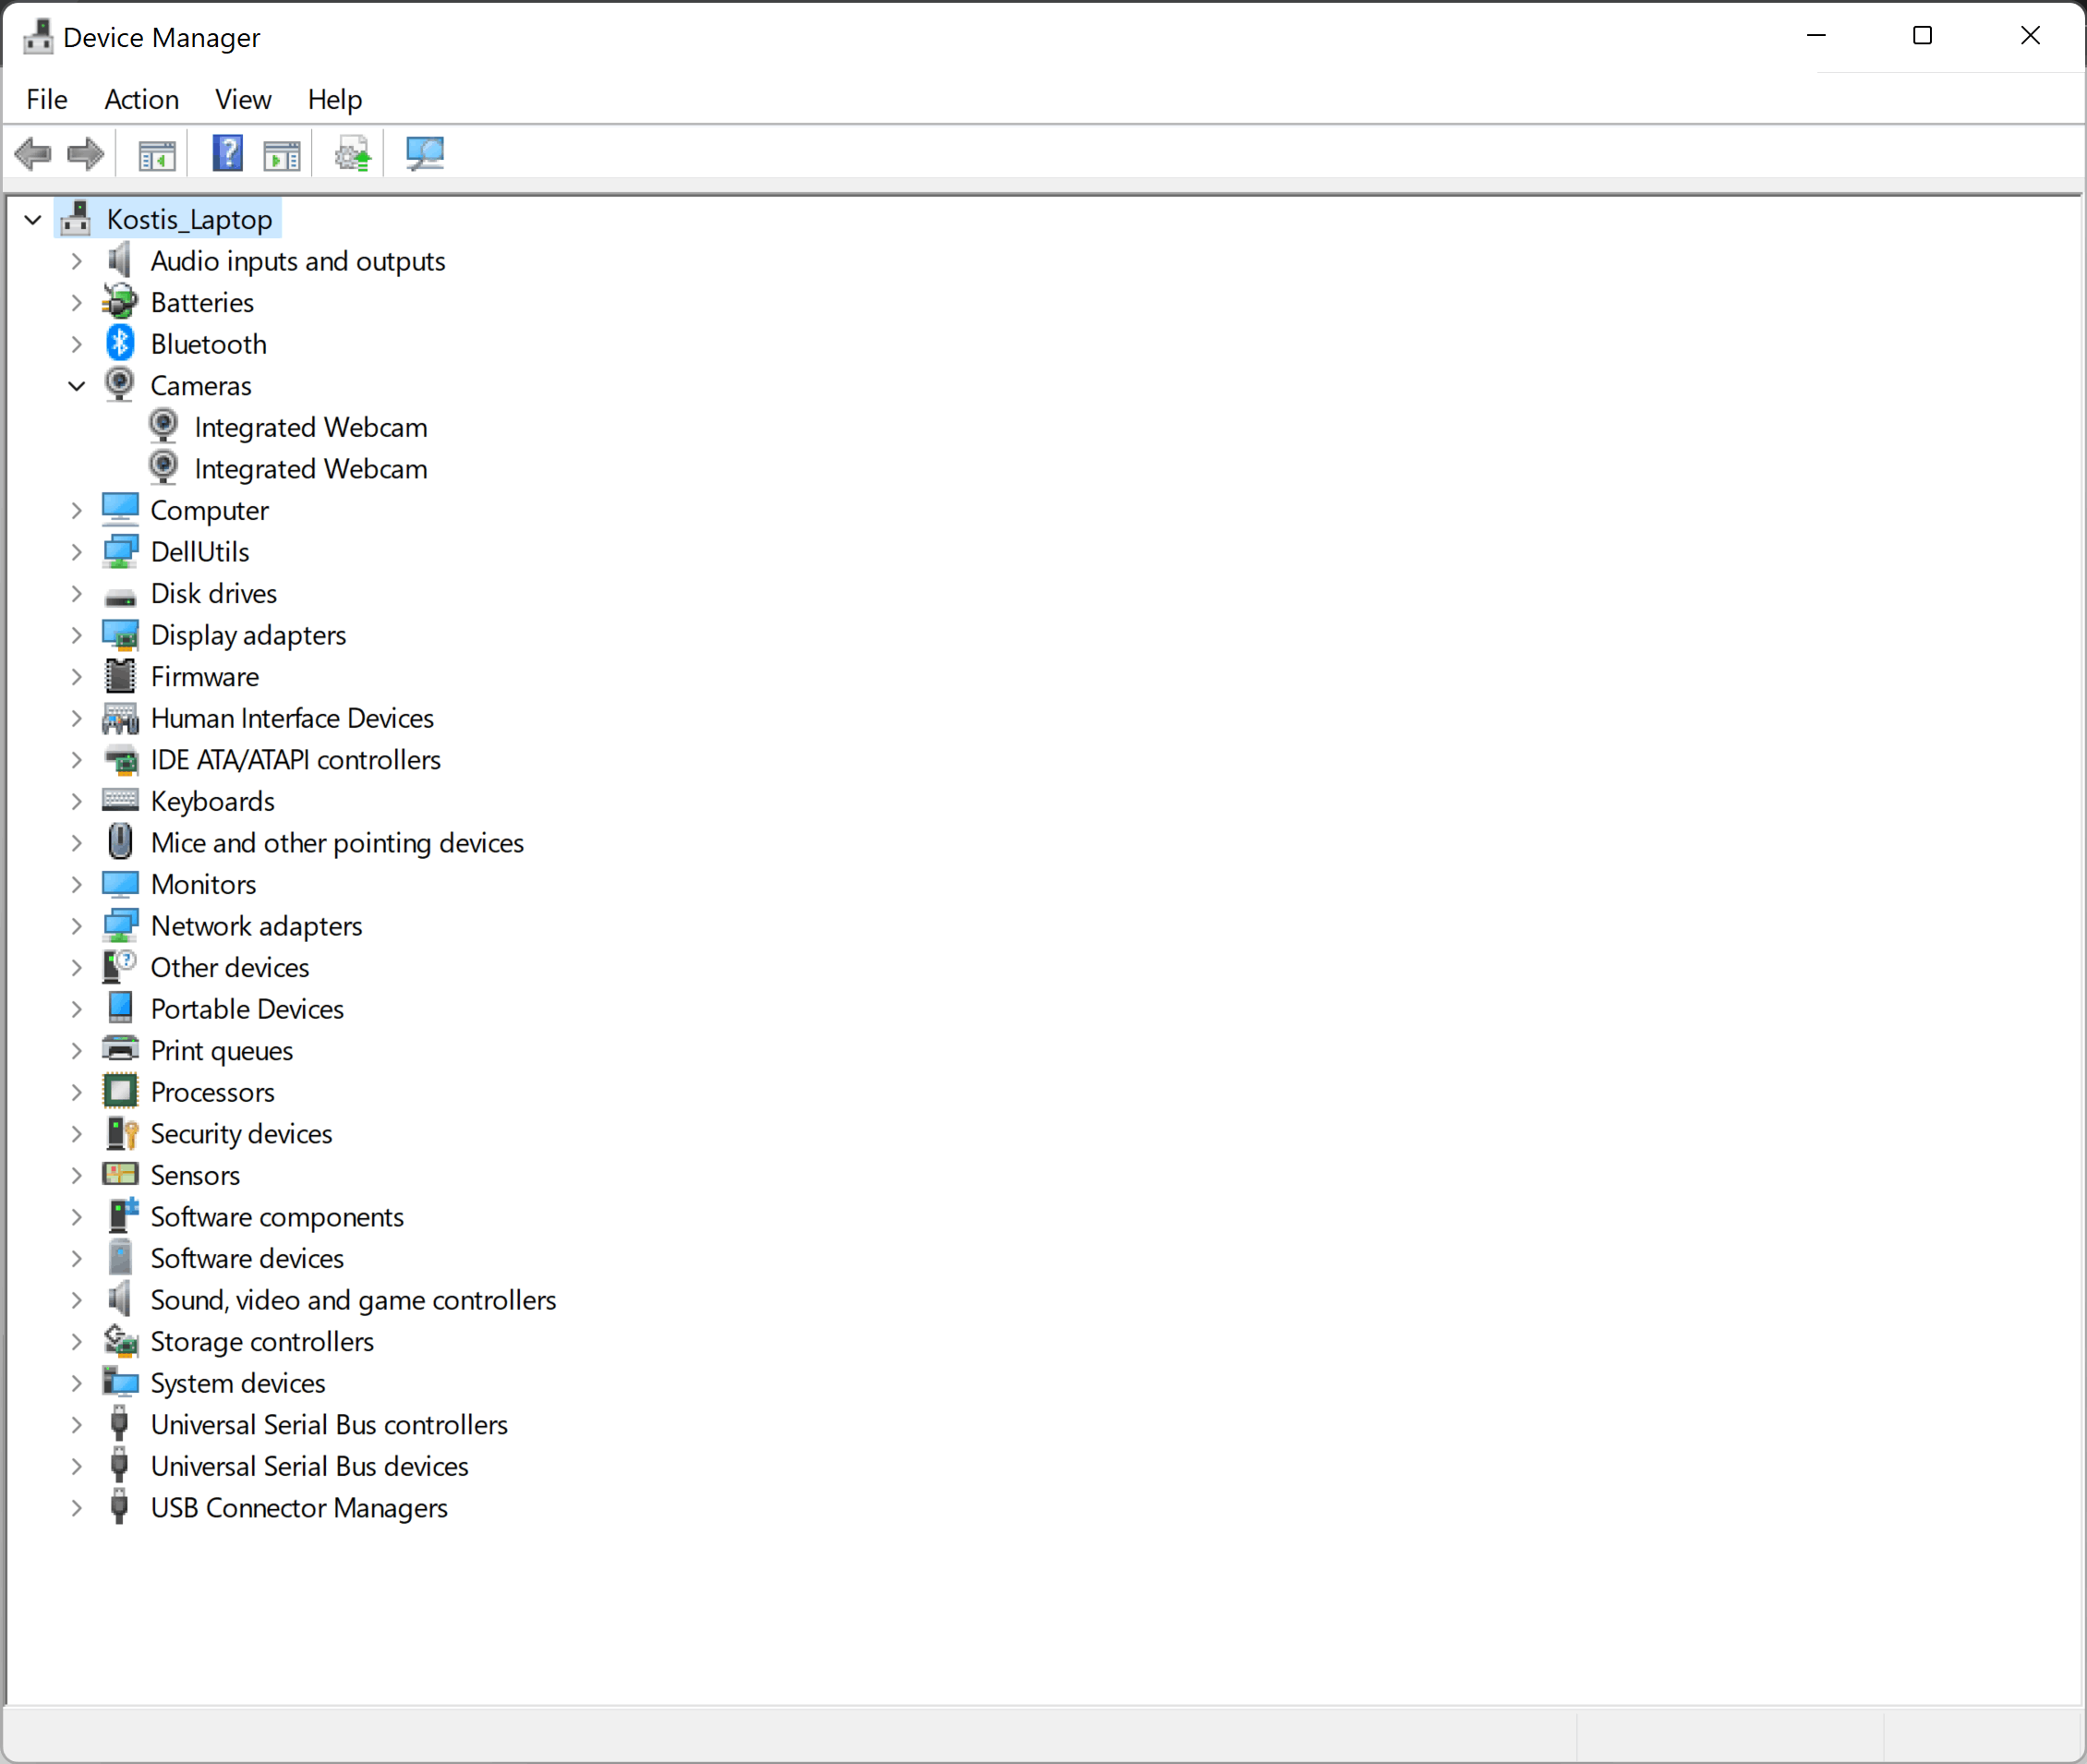This screenshot has height=1764, width=2087.
Task: Select the Print queues label
Action: pos(222,1050)
